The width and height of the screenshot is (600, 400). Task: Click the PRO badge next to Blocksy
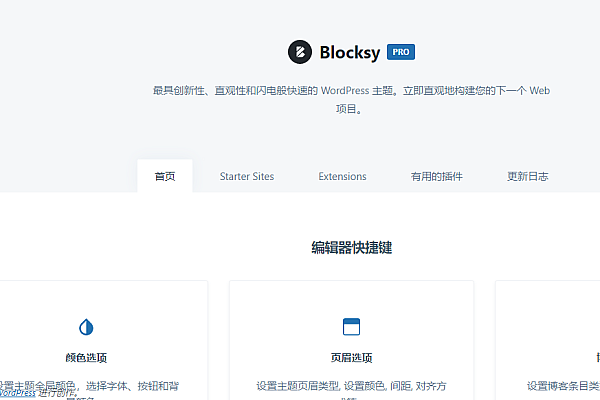pos(401,52)
